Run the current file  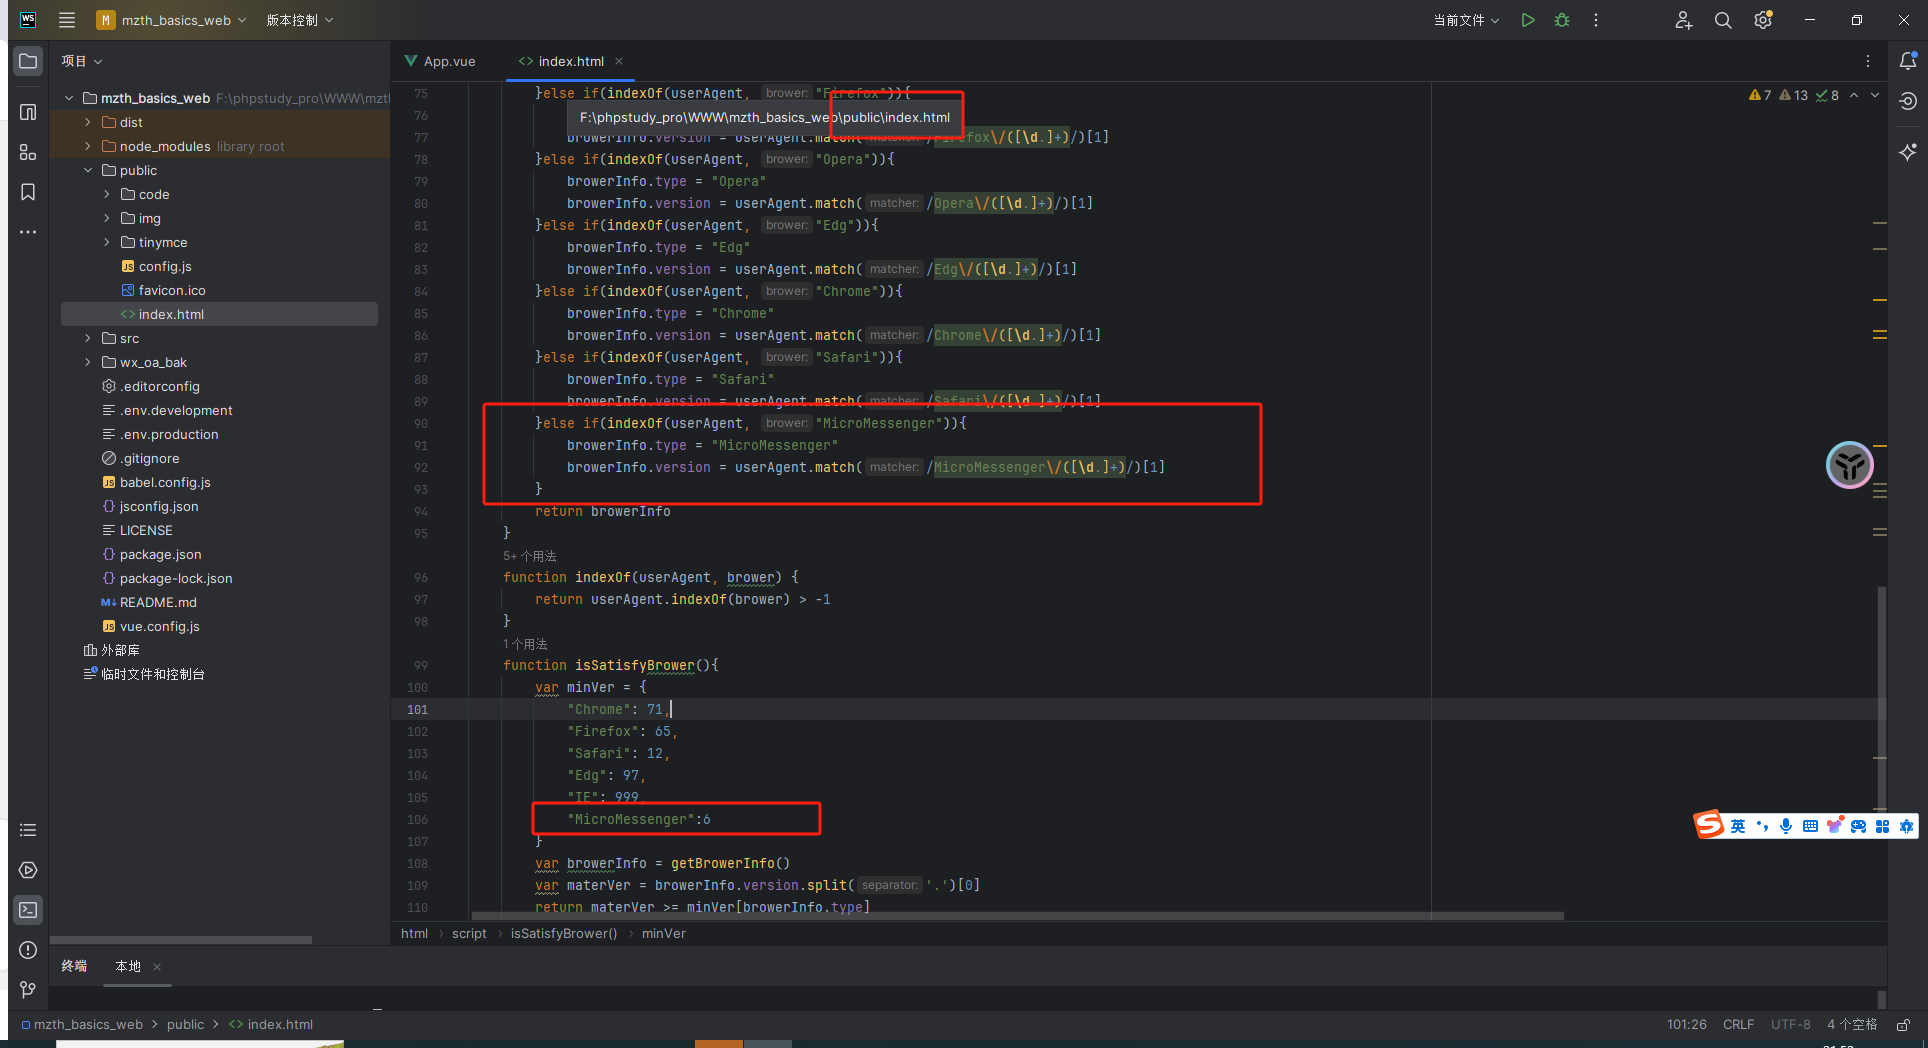[x=1528, y=20]
